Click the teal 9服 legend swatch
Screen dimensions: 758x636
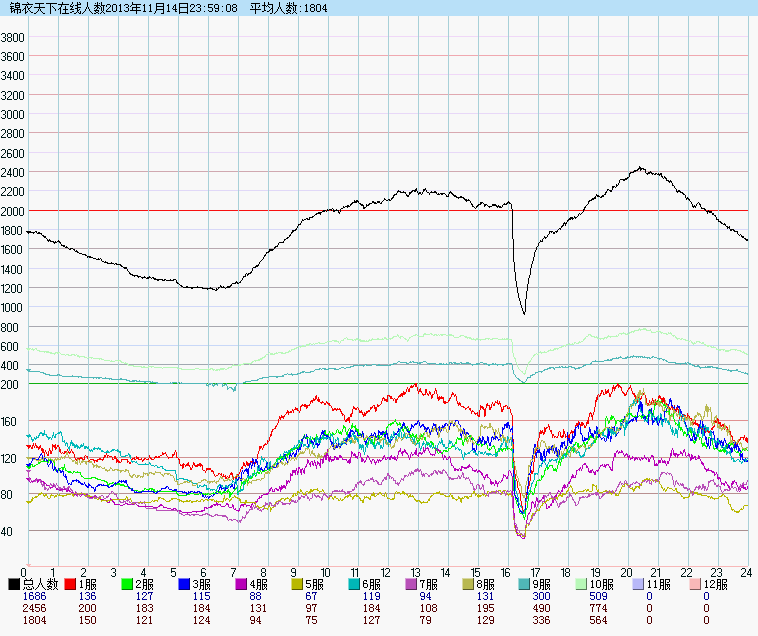(526, 583)
